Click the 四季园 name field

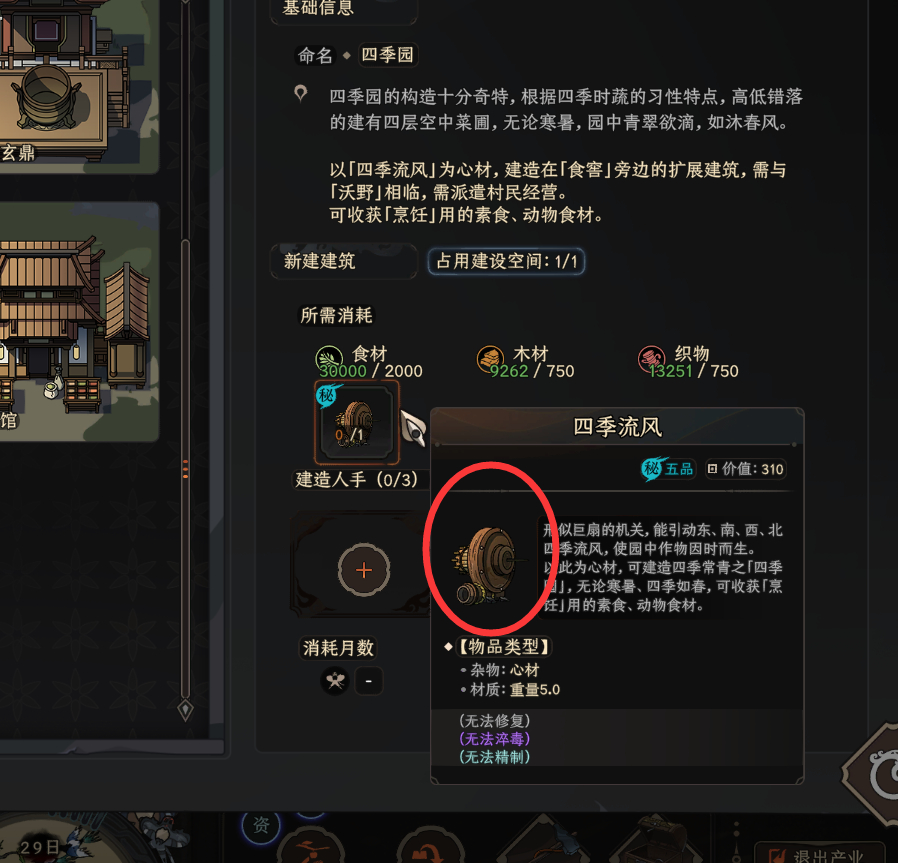click(x=387, y=55)
